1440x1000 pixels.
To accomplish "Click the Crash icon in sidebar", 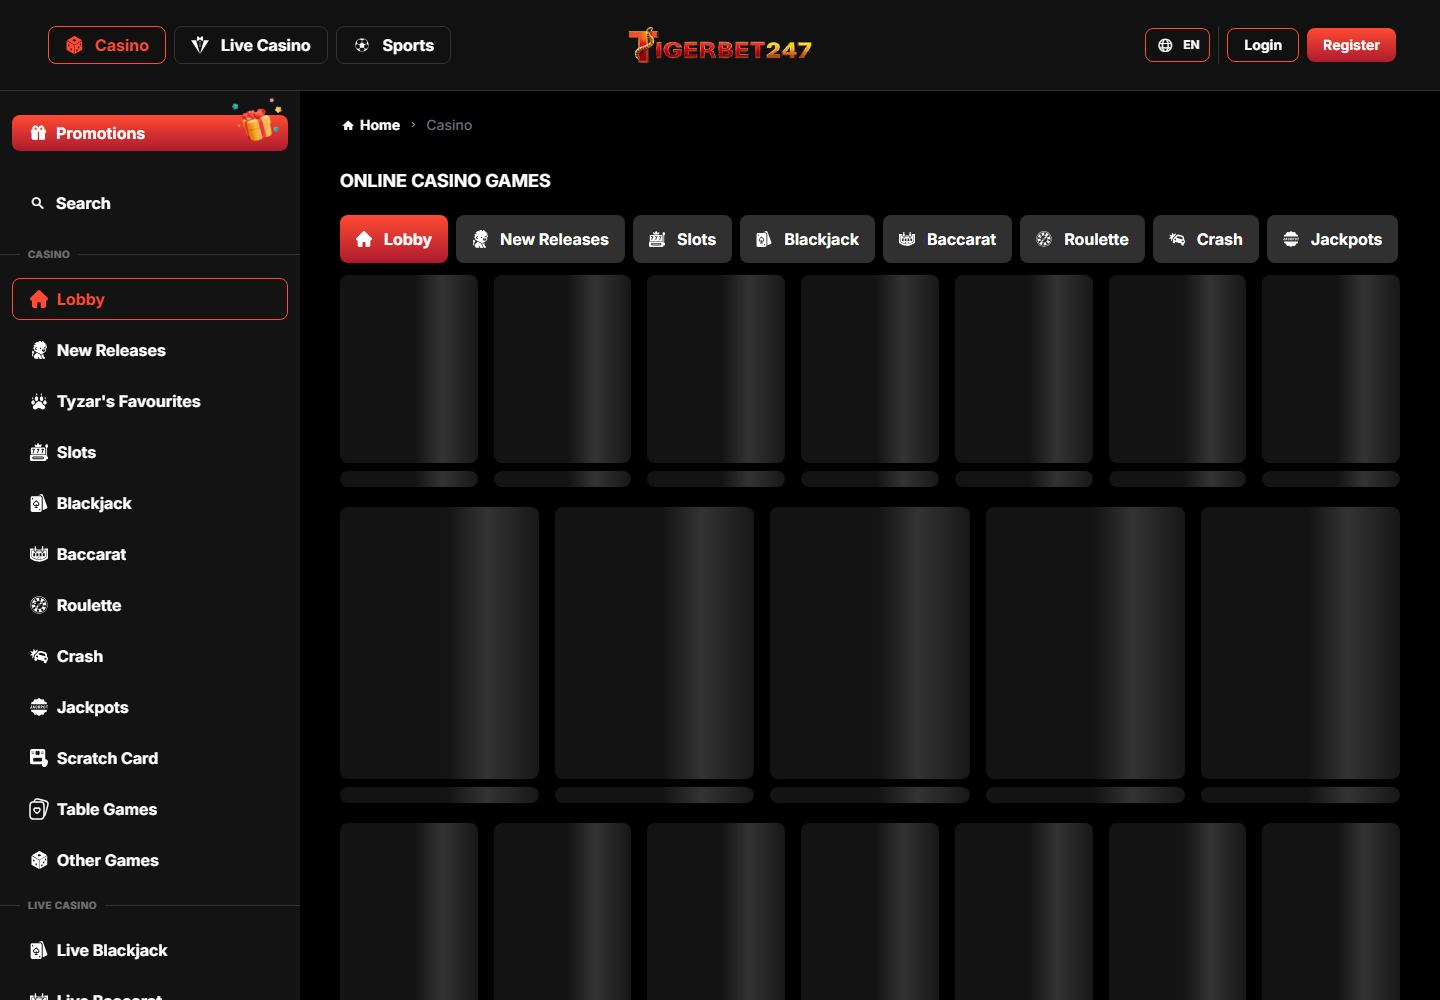I will 39,656.
